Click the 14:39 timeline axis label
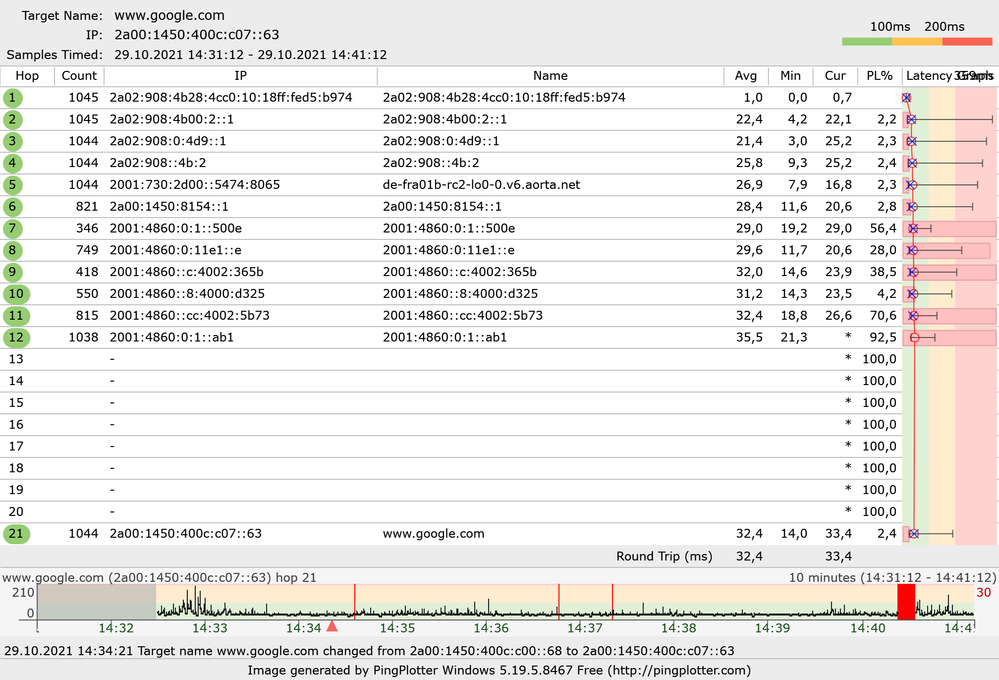999x680 pixels. coord(772,628)
